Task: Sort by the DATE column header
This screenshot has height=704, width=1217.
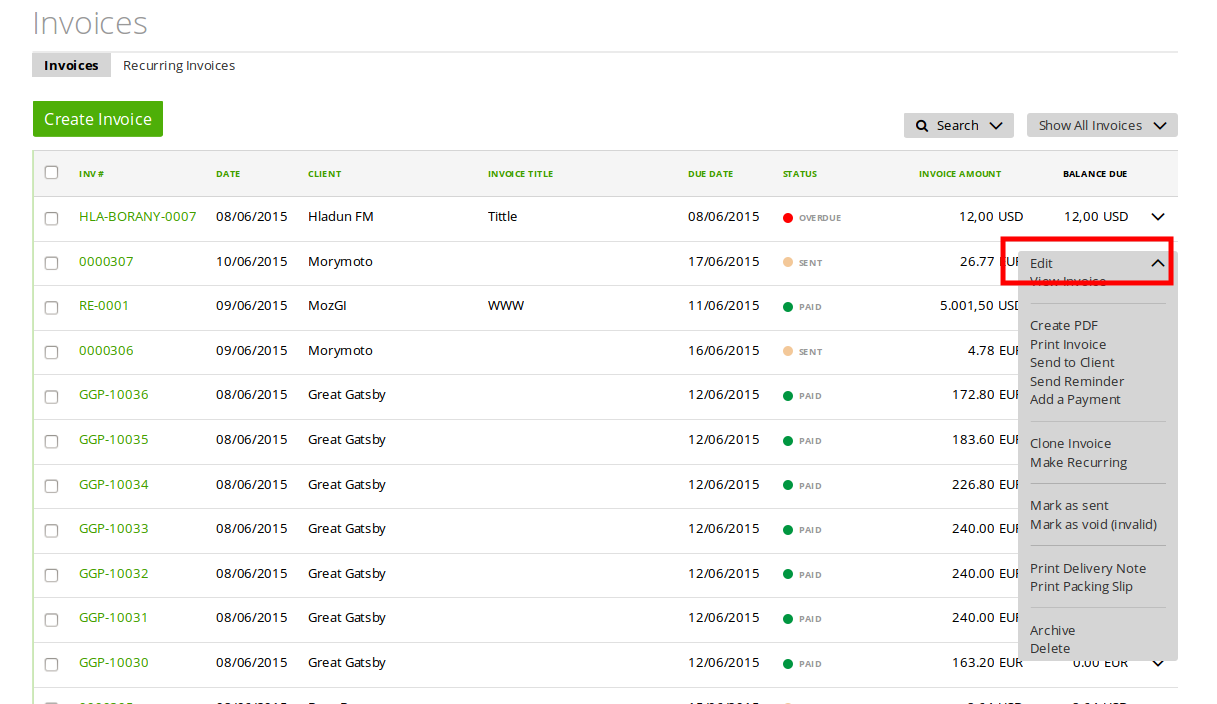Action: [228, 174]
